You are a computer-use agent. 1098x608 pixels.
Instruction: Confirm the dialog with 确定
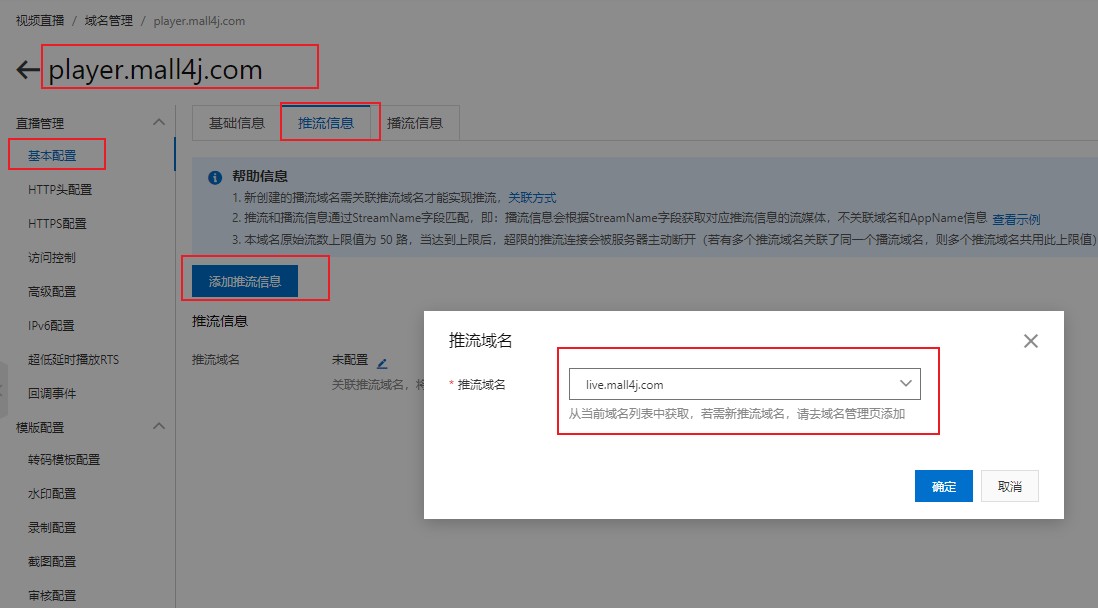(x=943, y=486)
